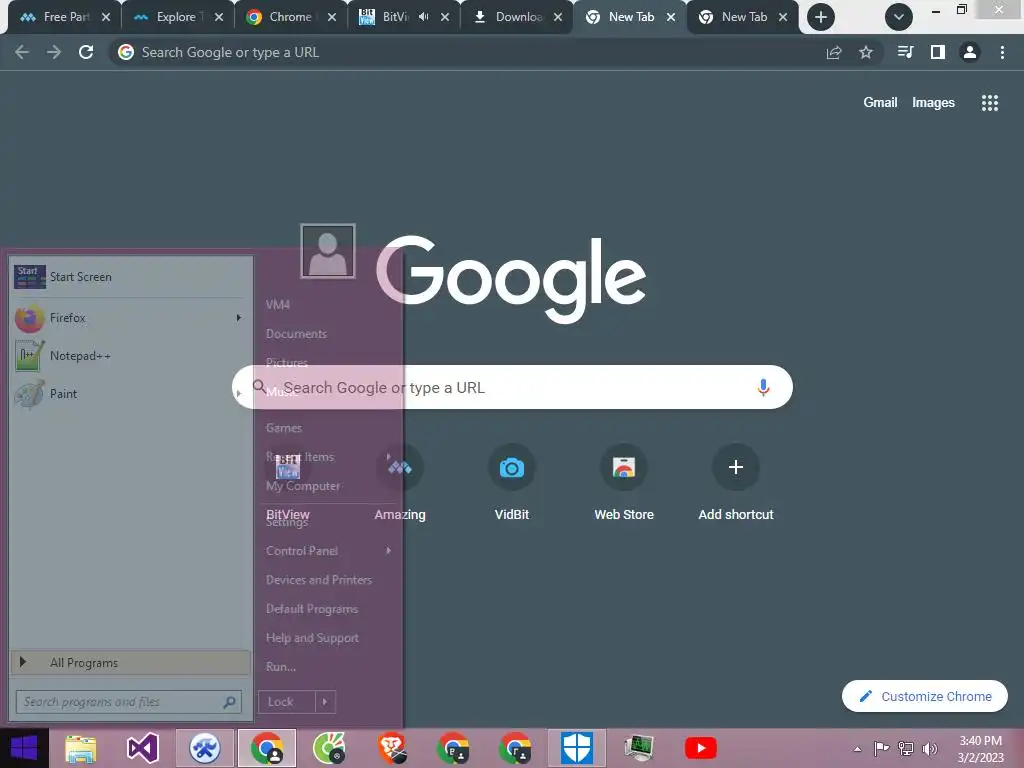Open the Chrome profile avatar menu
The image size is (1024, 768).
pyautogui.click(x=970, y=52)
